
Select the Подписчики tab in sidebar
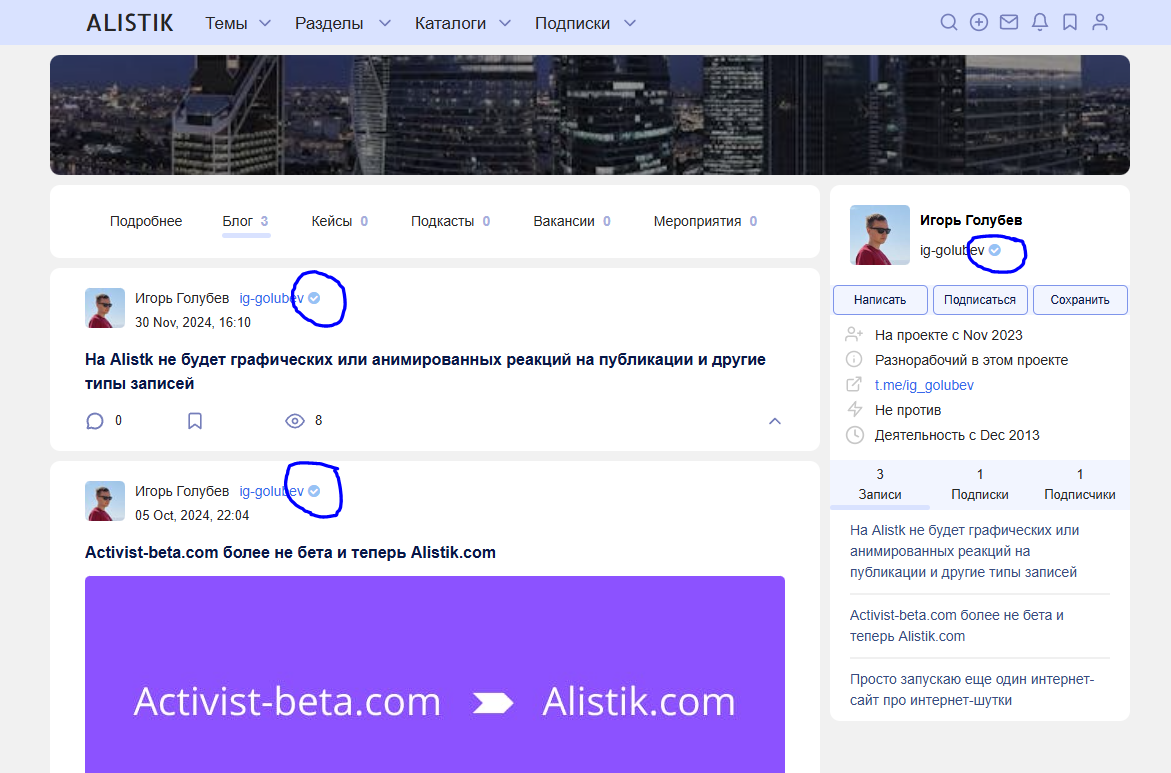click(1079, 484)
